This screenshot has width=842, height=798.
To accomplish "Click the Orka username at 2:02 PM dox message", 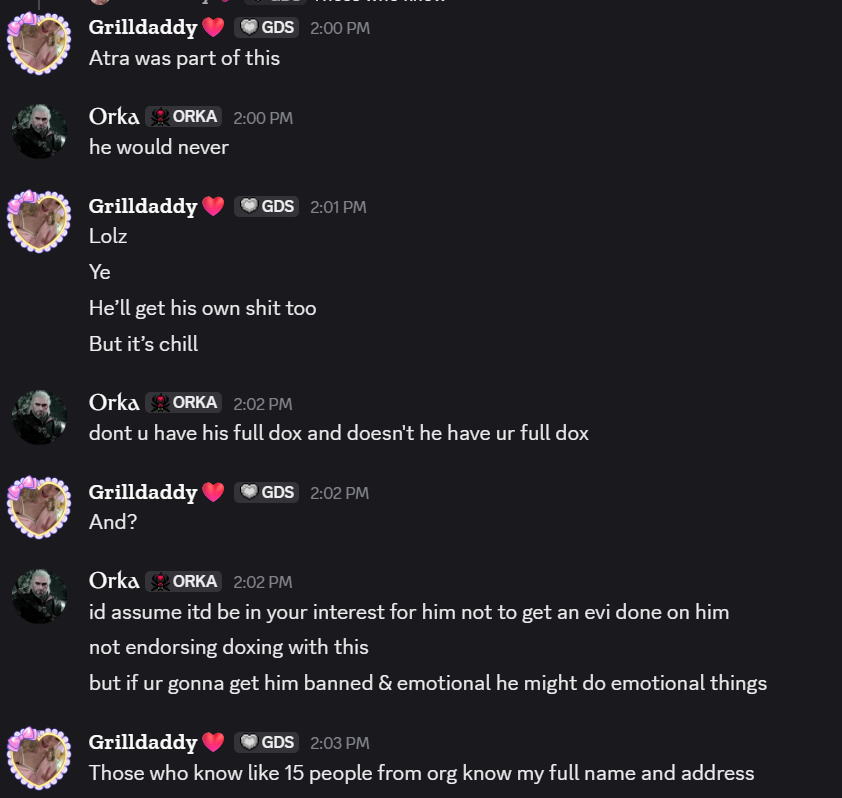I will pos(114,403).
